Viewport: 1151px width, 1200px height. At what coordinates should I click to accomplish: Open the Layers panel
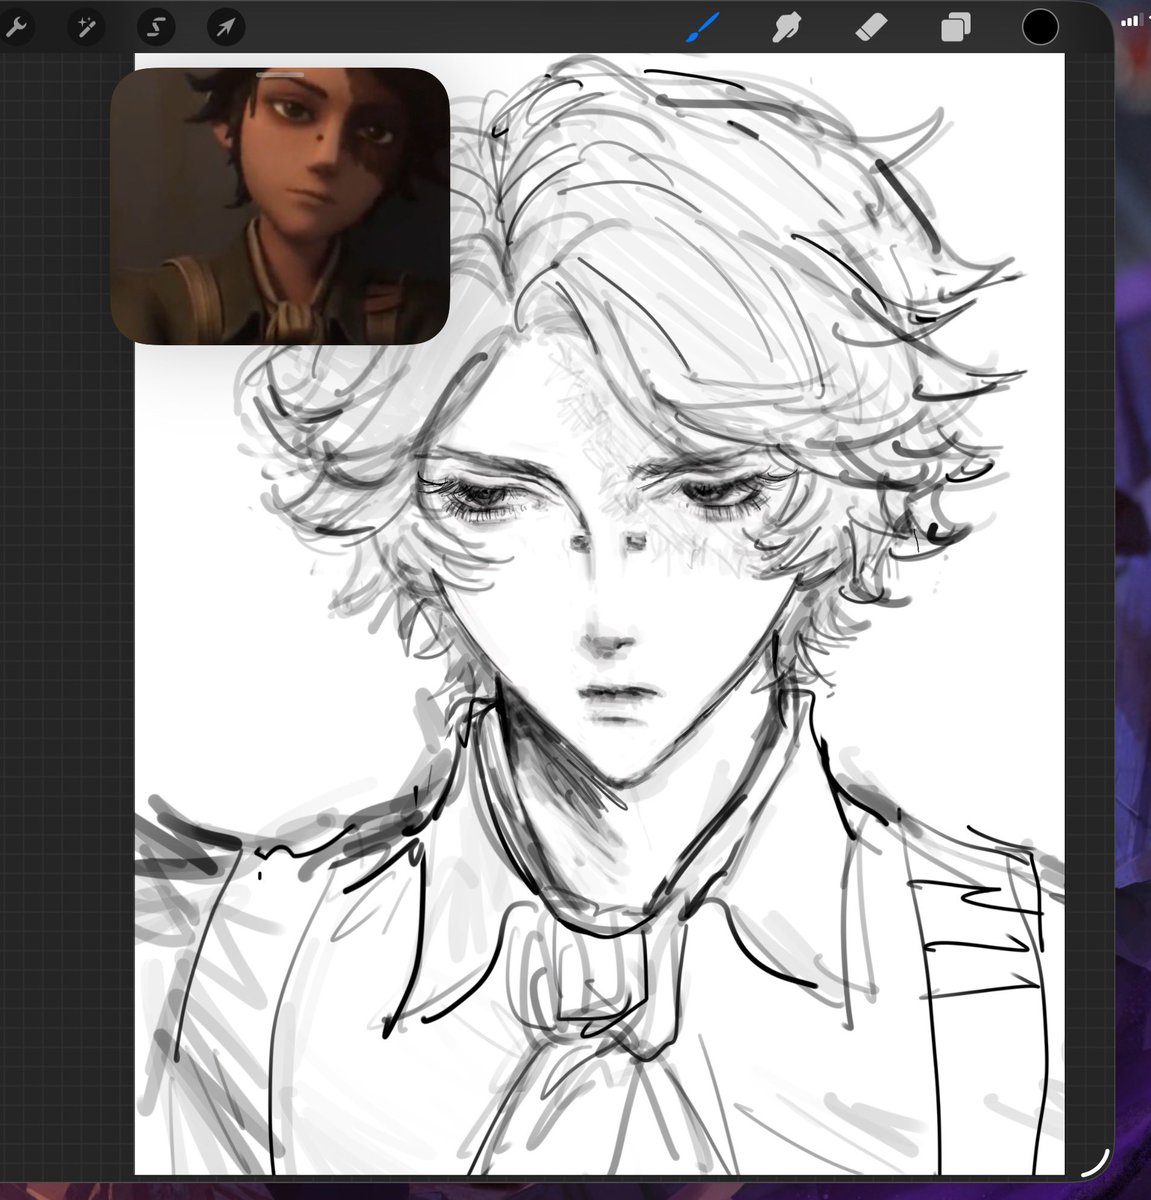(x=955, y=27)
